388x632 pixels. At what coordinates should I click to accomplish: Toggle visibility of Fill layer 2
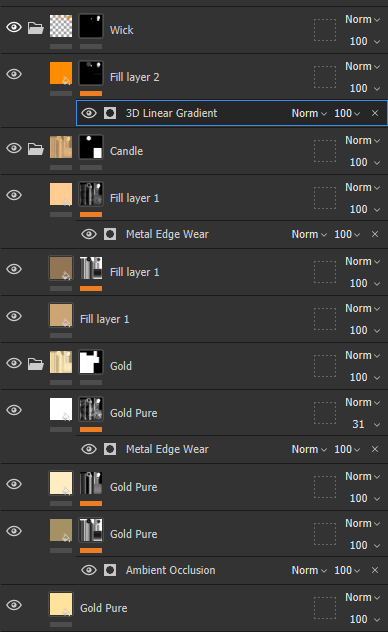[x=14, y=74]
